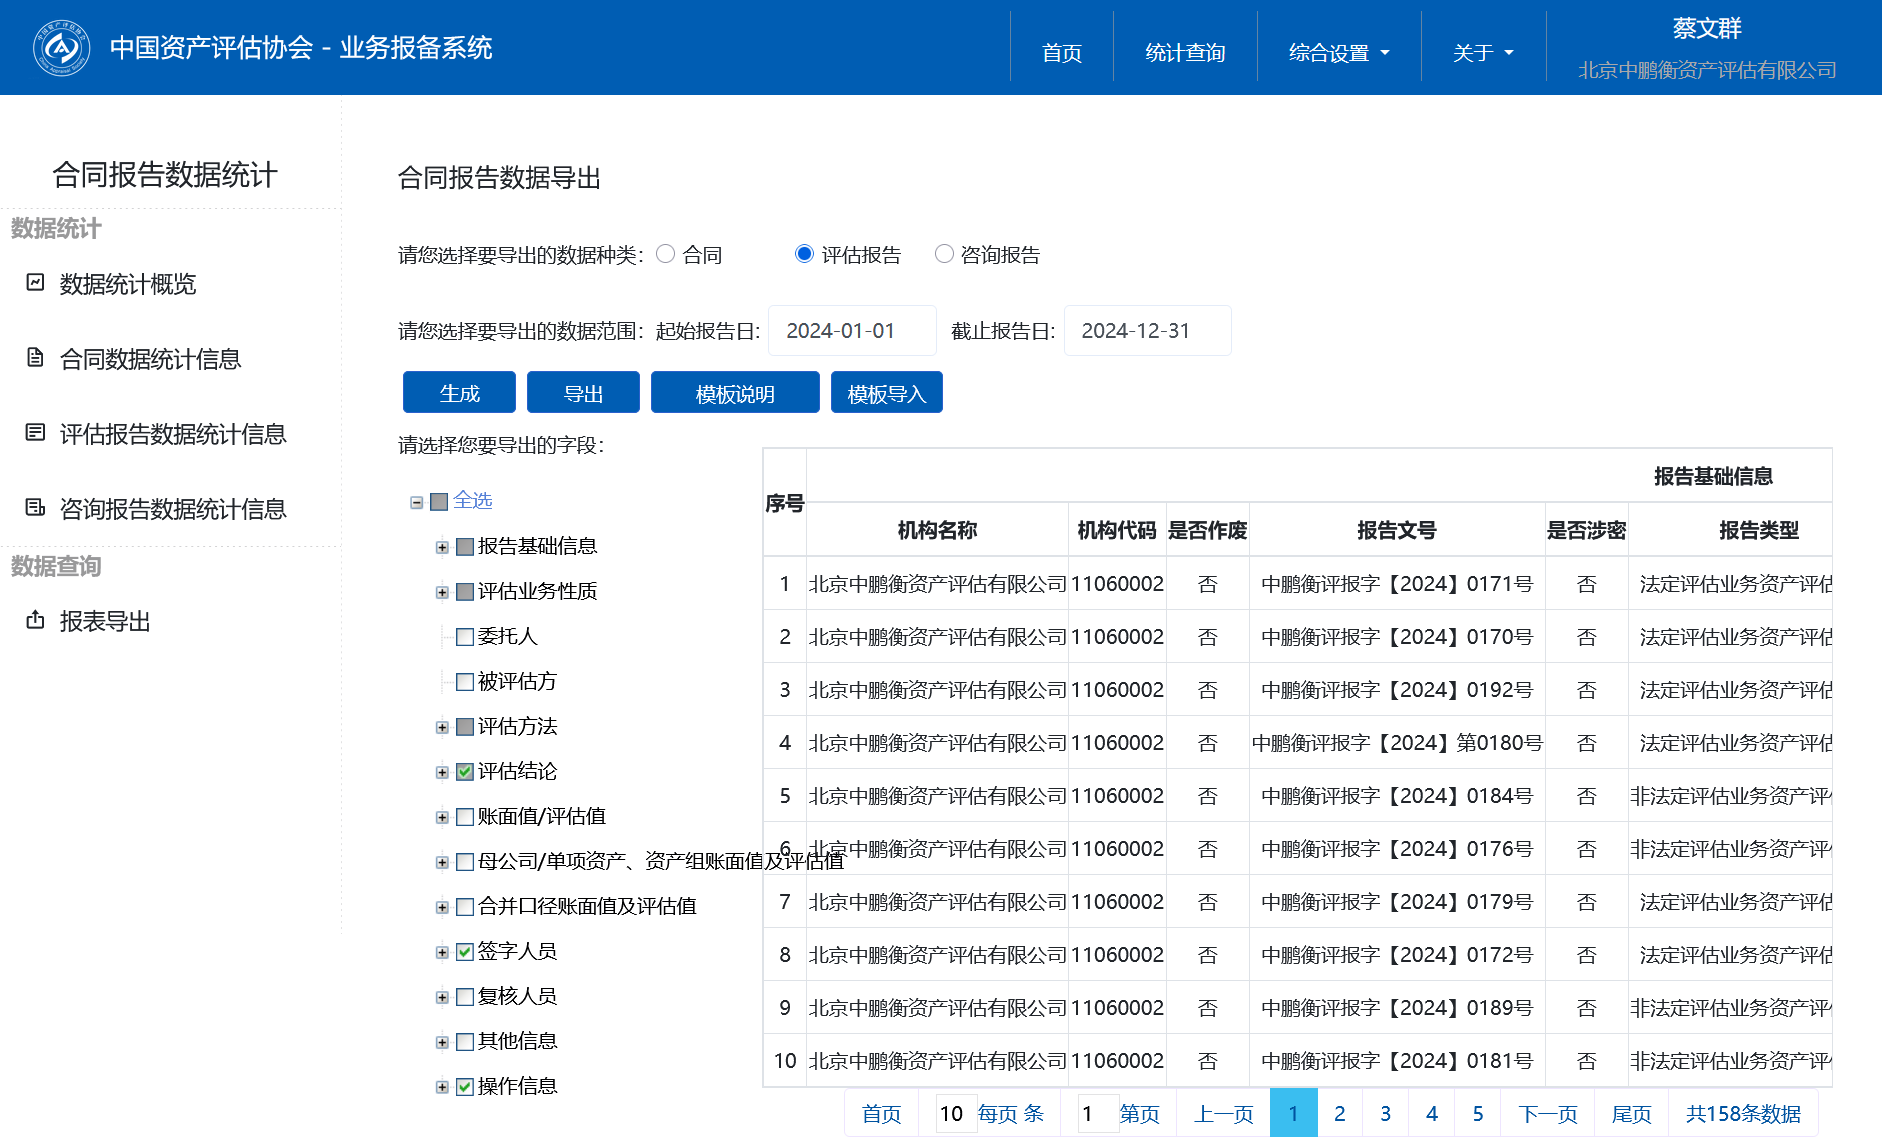
Task: Open 首页 in the top navigation bar
Action: click(x=1061, y=53)
